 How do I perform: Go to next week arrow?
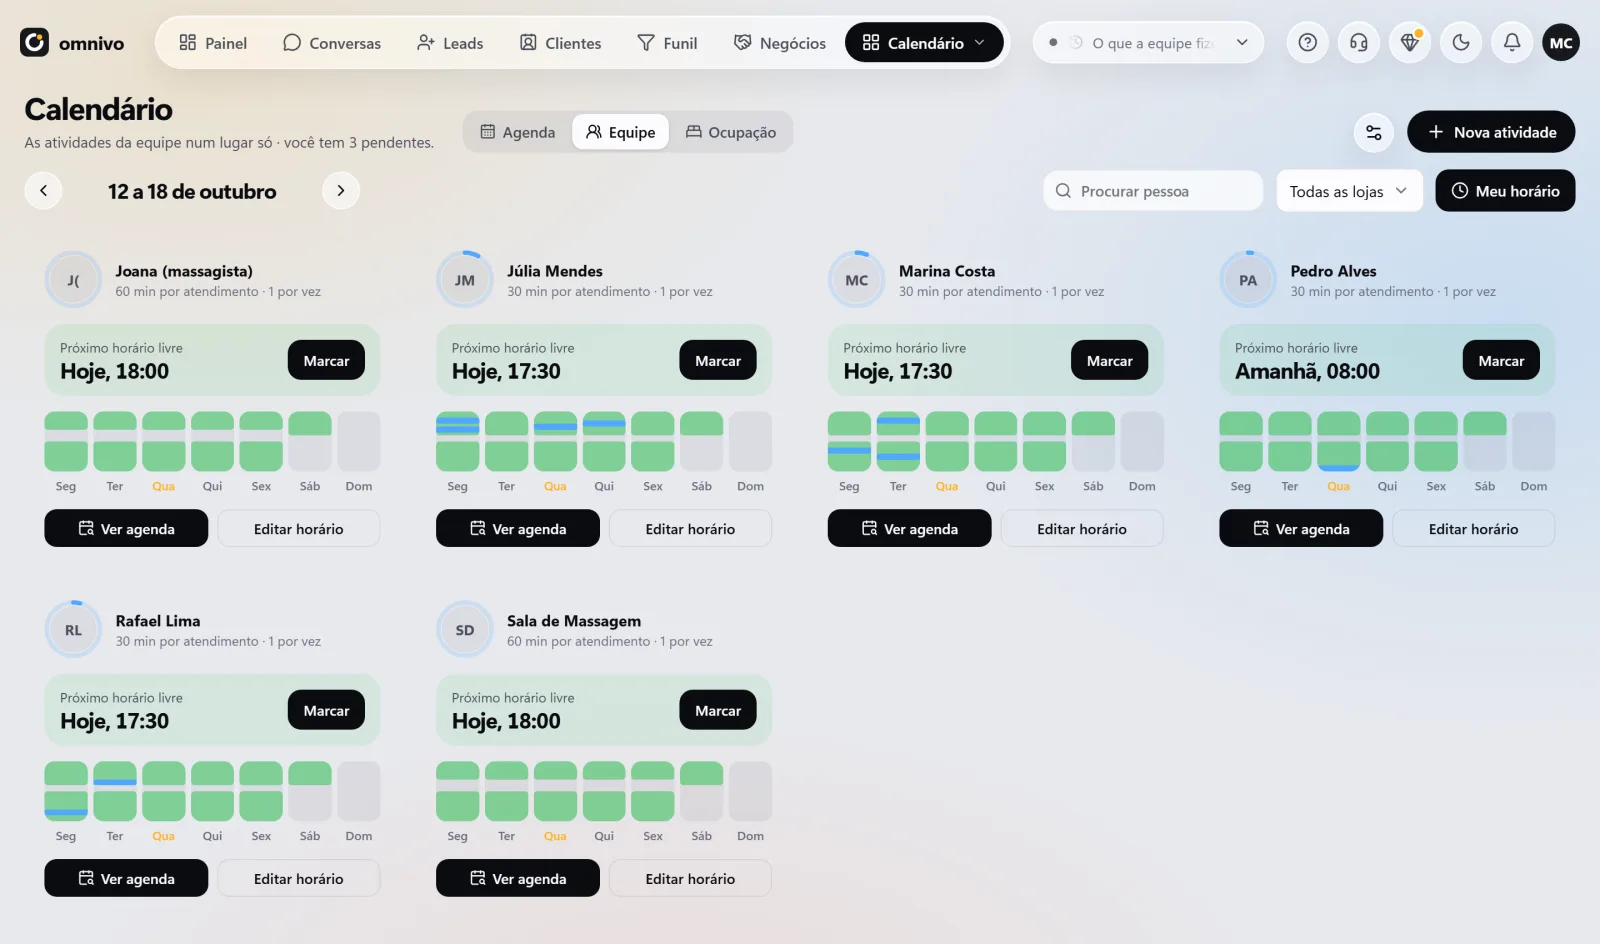341,190
